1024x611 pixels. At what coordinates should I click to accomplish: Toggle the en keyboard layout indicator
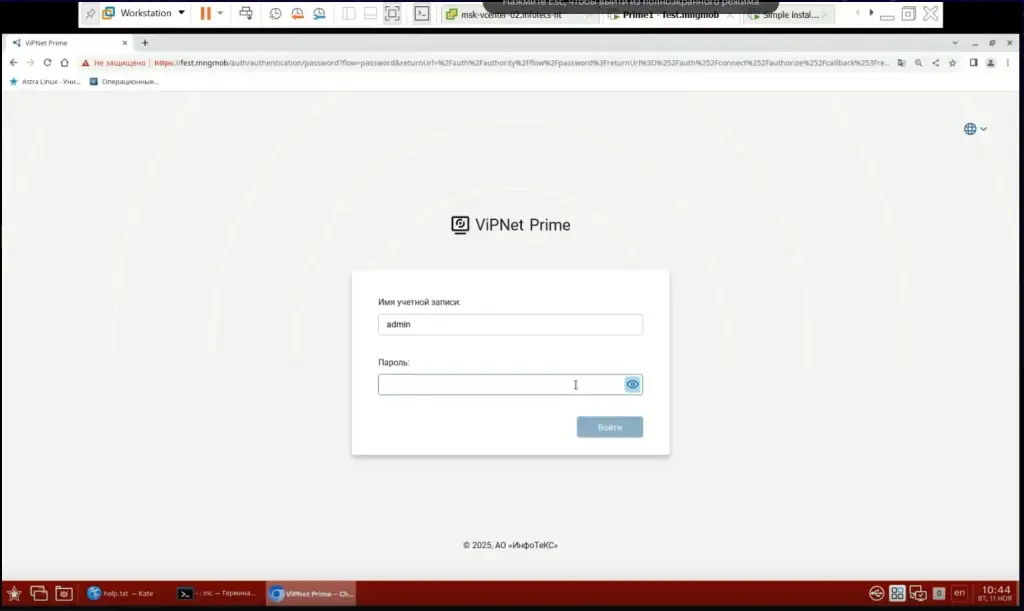(959, 593)
